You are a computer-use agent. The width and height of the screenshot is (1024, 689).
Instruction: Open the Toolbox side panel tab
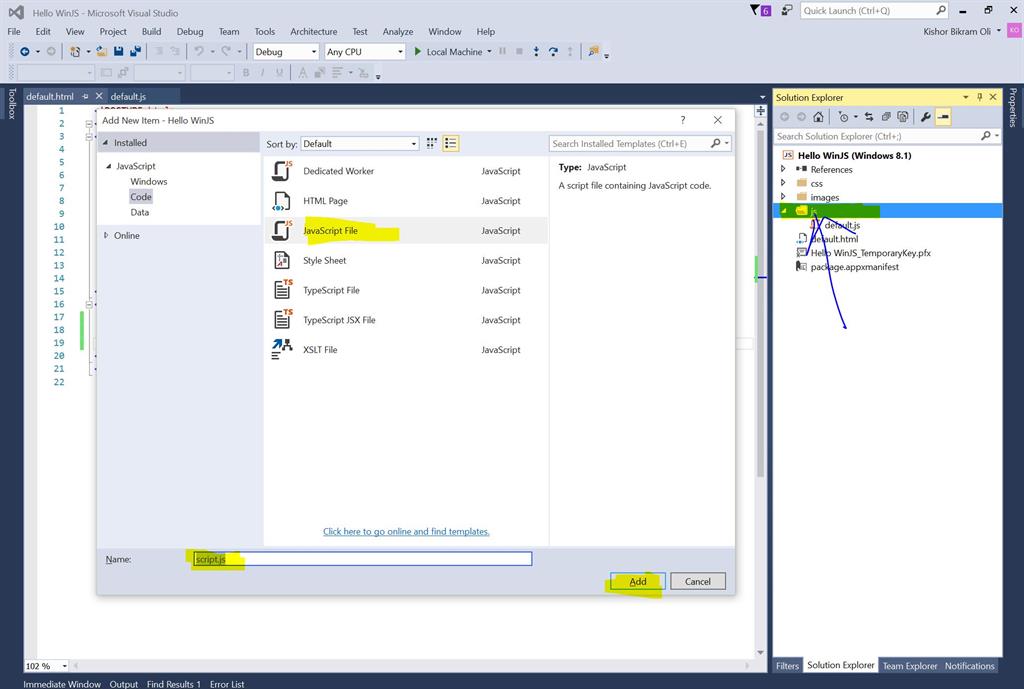(12, 104)
